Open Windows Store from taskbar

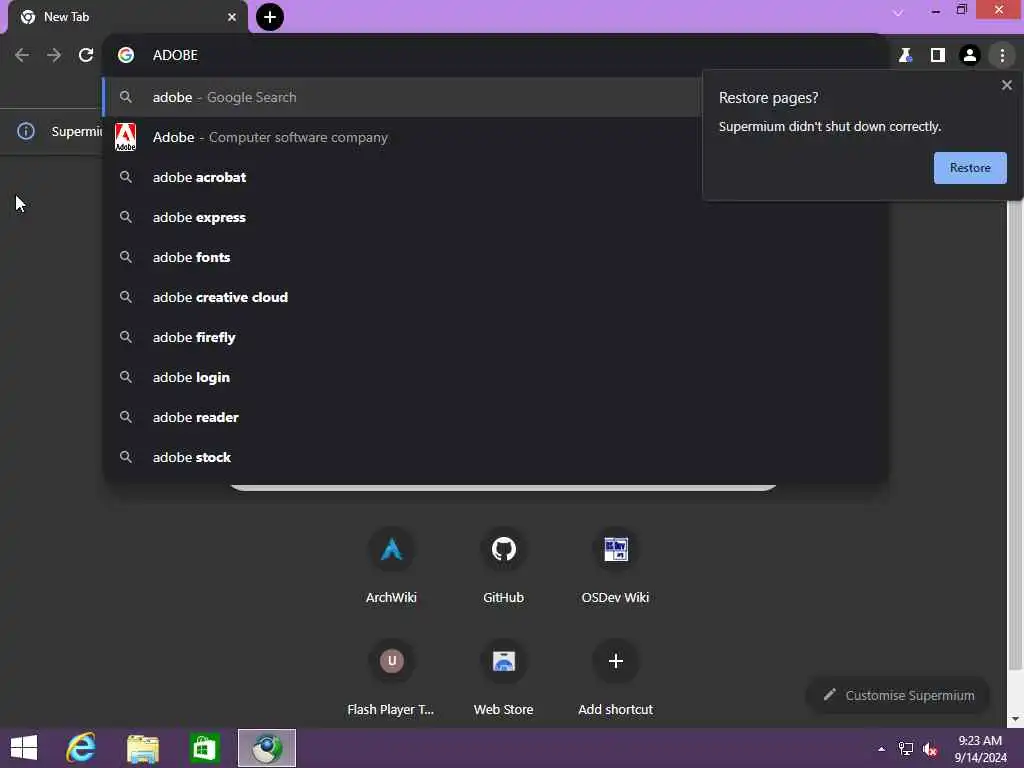point(204,748)
